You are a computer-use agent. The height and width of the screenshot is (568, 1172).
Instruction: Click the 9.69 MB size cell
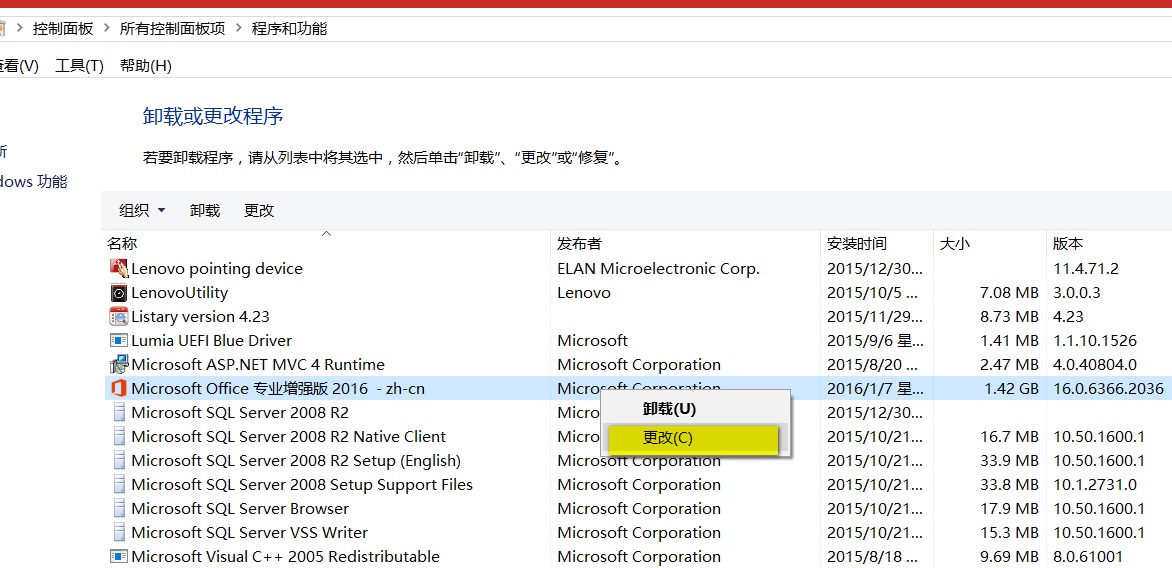1009,556
